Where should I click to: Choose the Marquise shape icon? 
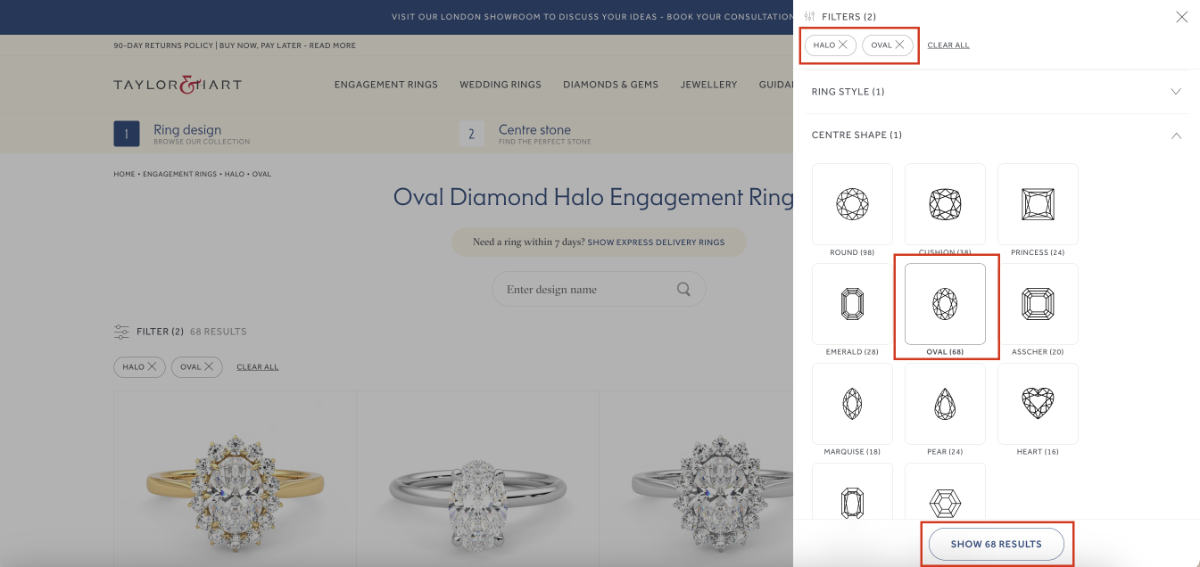click(852, 404)
